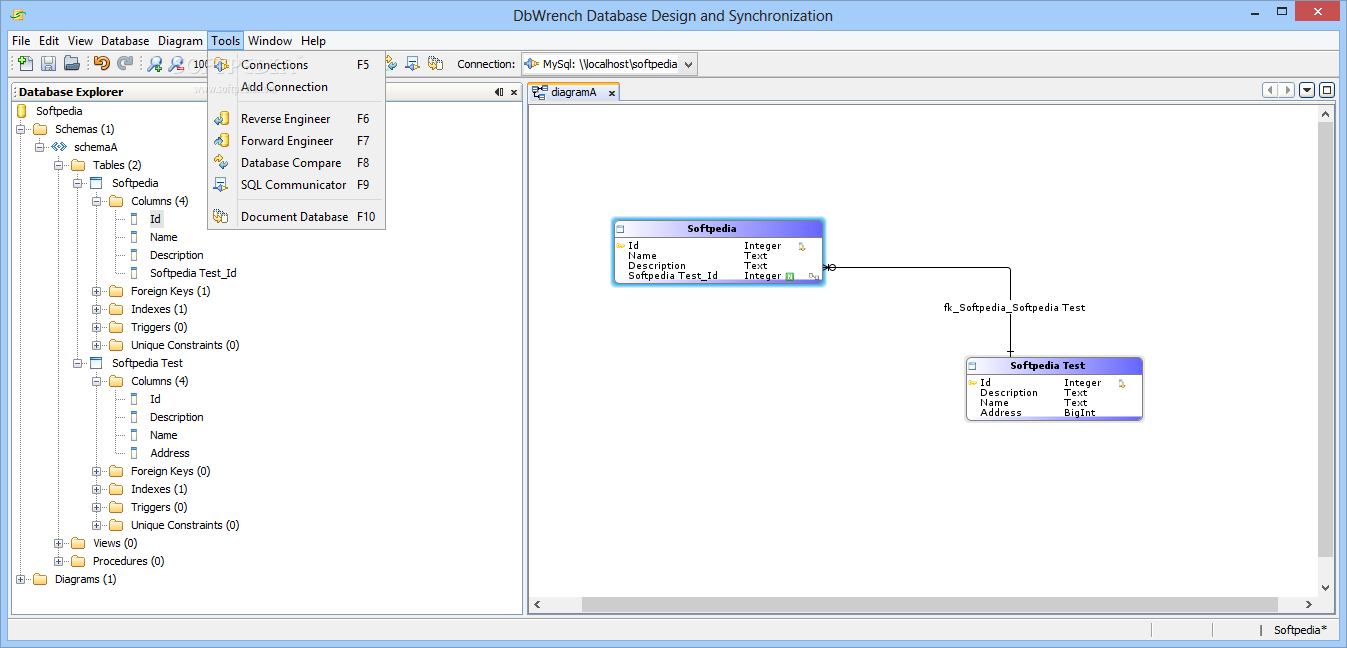Open the Edit menu

point(49,41)
